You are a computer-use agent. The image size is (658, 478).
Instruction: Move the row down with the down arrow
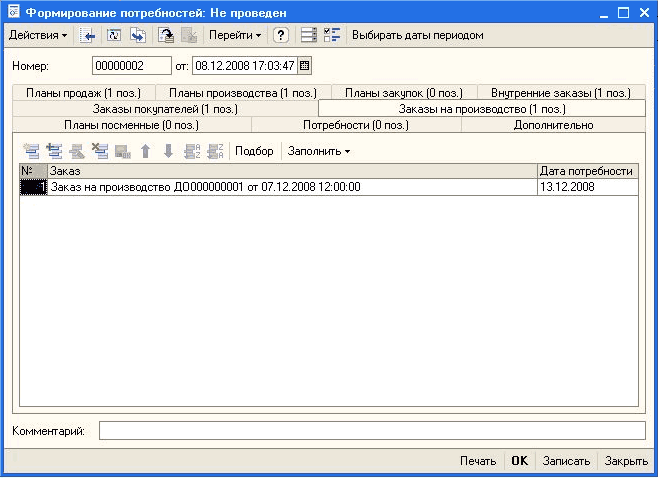(x=169, y=151)
